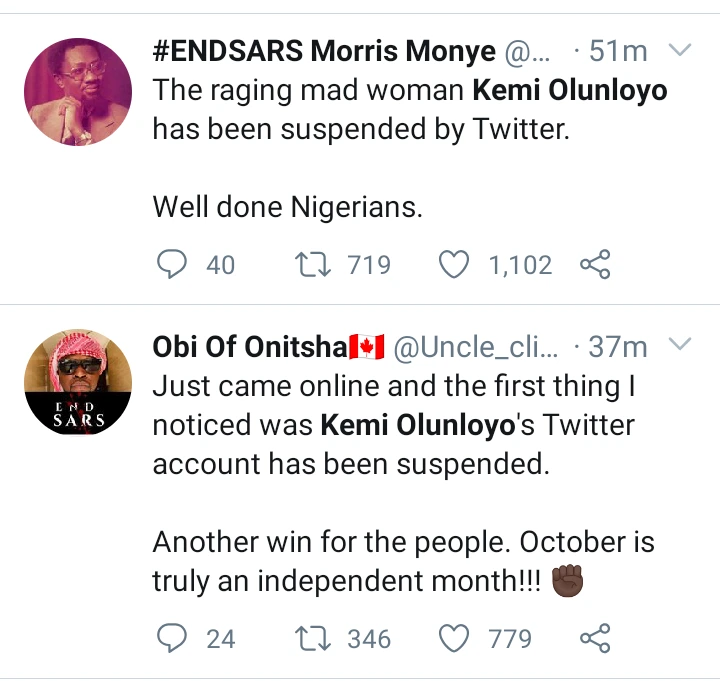Image resolution: width=720 pixels, height=683 pixels.
Task: Like Obi Of Onitsha's tweet with 779 likes
Action: [456, 637]
